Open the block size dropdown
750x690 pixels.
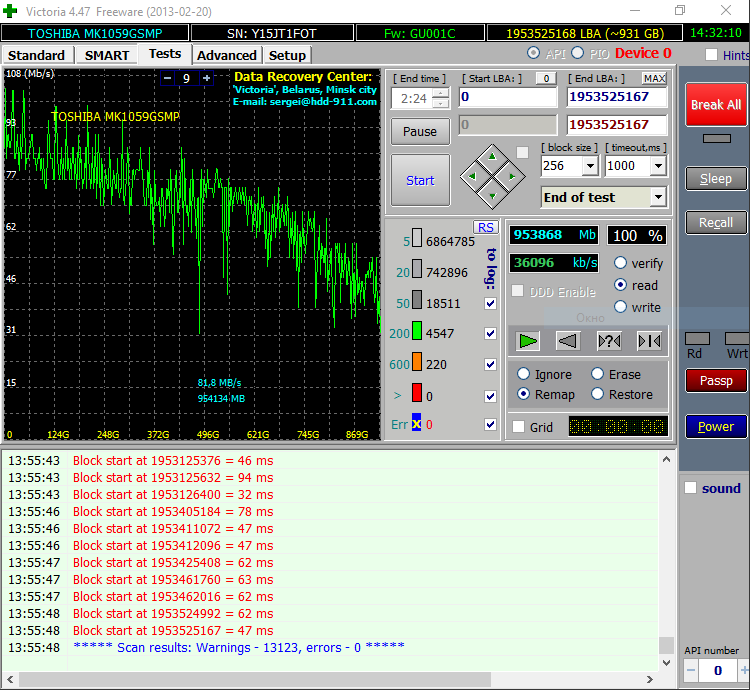click(589, 166)
